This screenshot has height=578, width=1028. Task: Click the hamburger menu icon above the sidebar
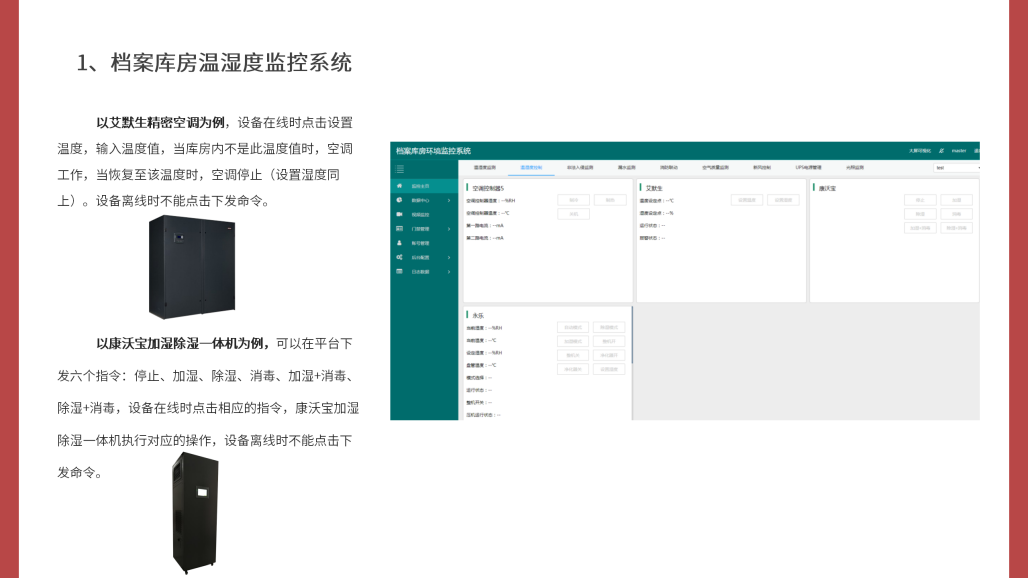[400, 168]
